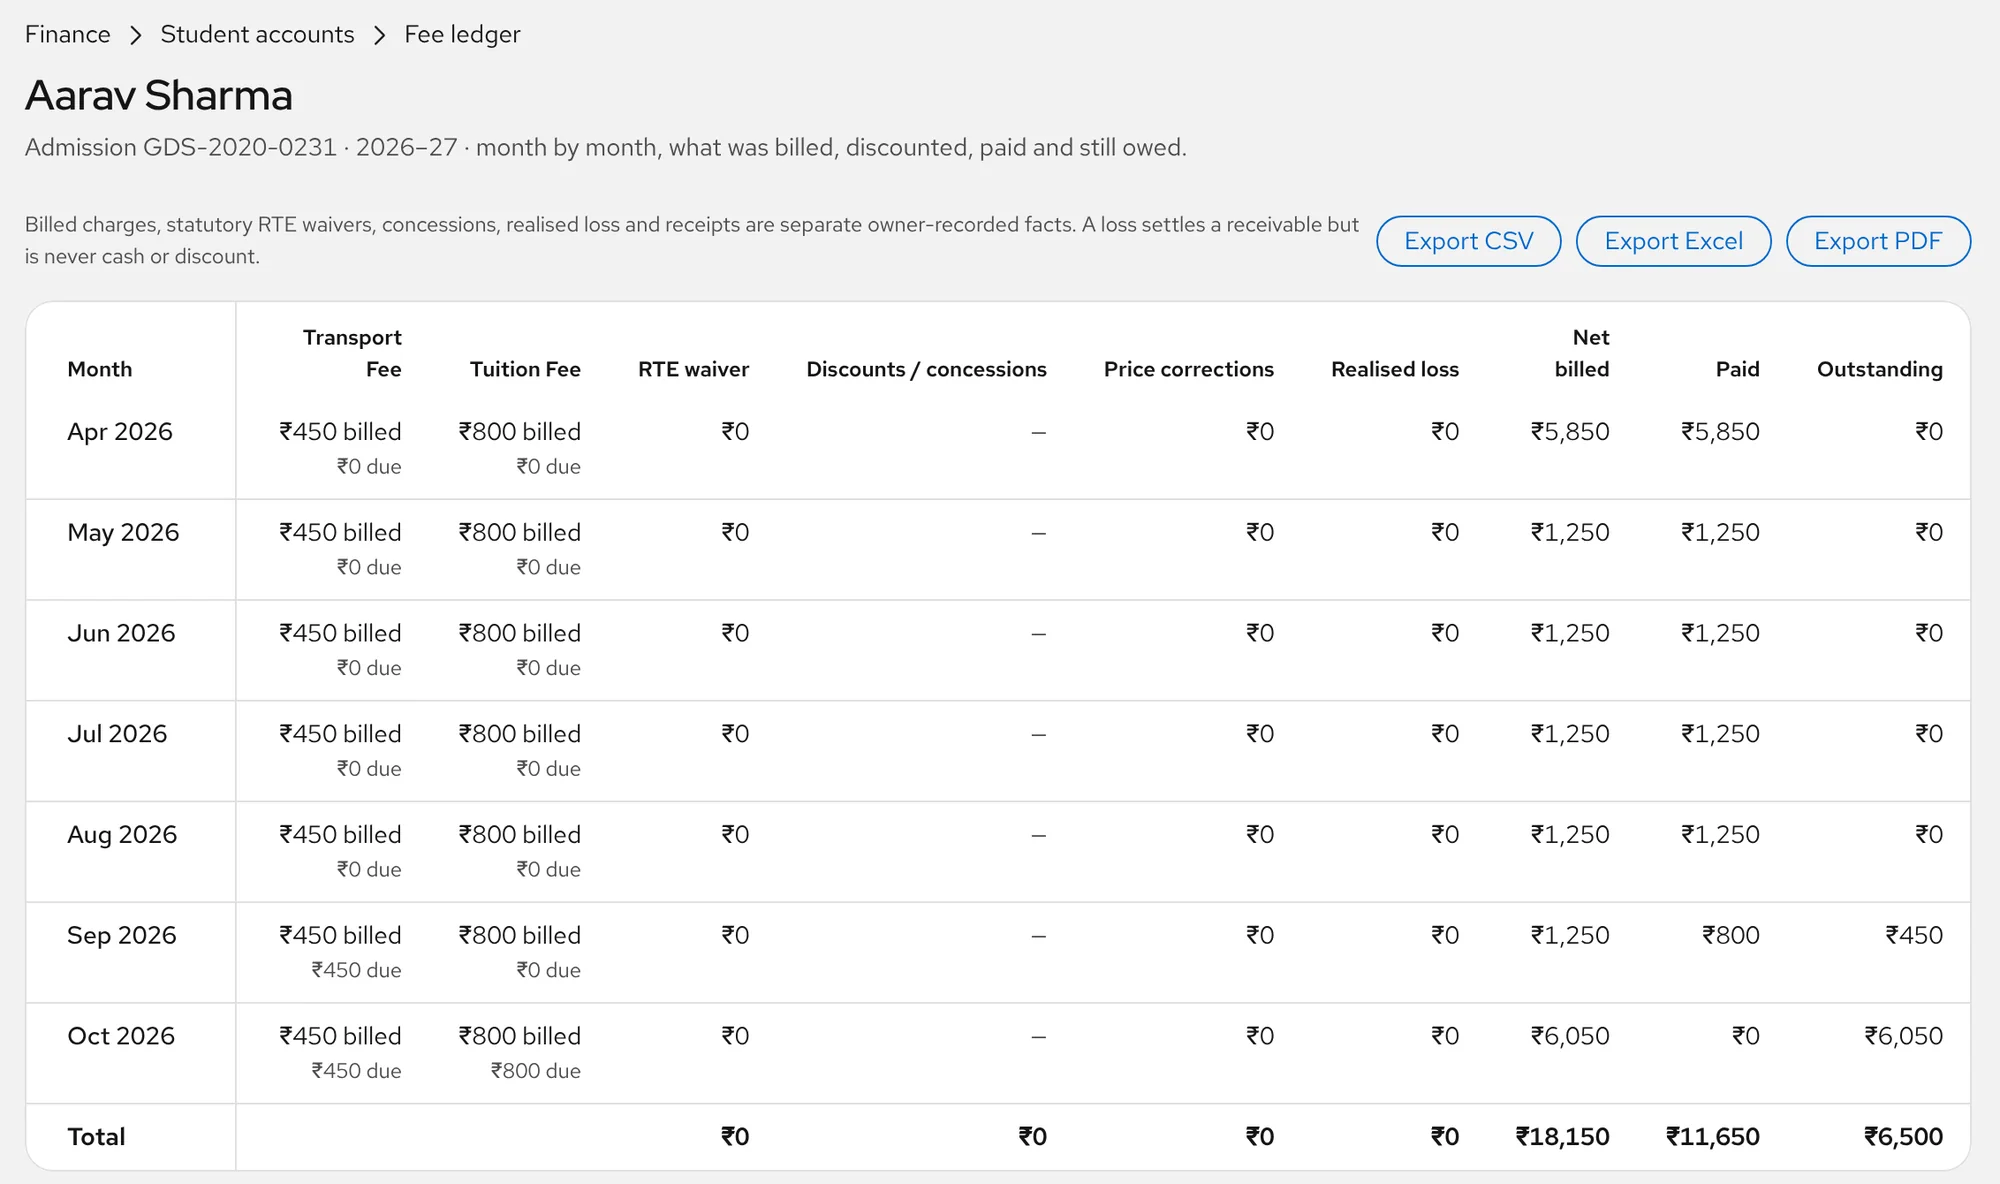Viewport: 2000px width, 1184px height.
Task: Click the Net billed column header
Action: (1582, 353)
